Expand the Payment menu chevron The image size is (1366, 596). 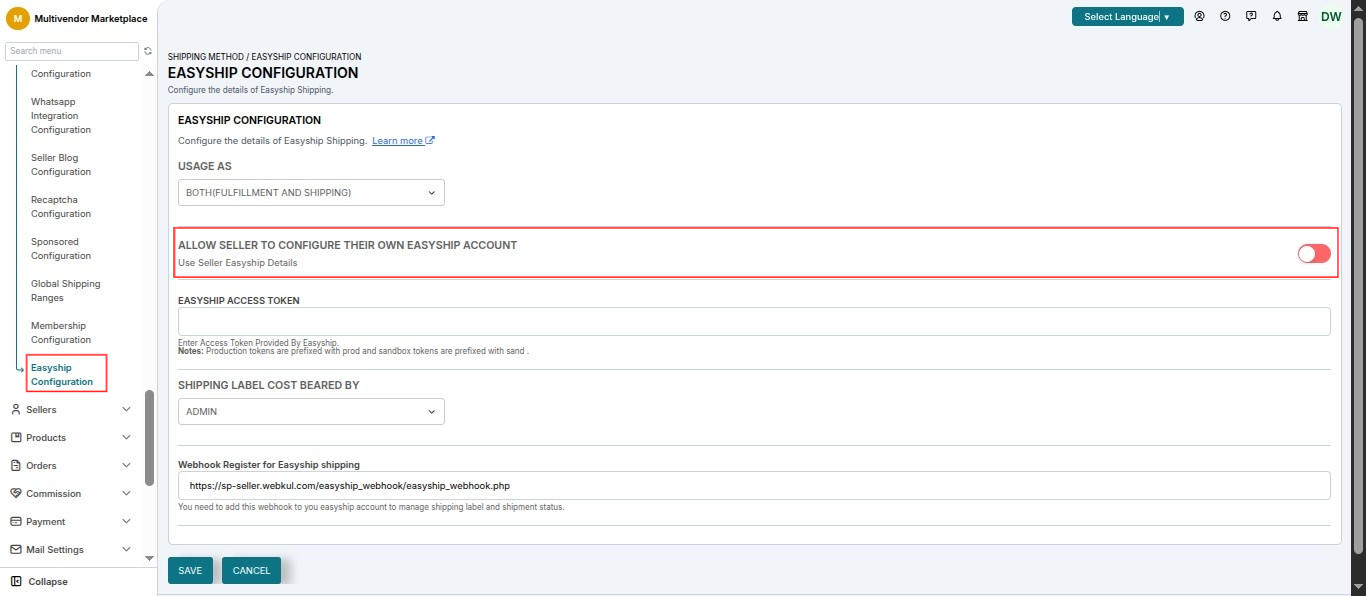(126, 521)
